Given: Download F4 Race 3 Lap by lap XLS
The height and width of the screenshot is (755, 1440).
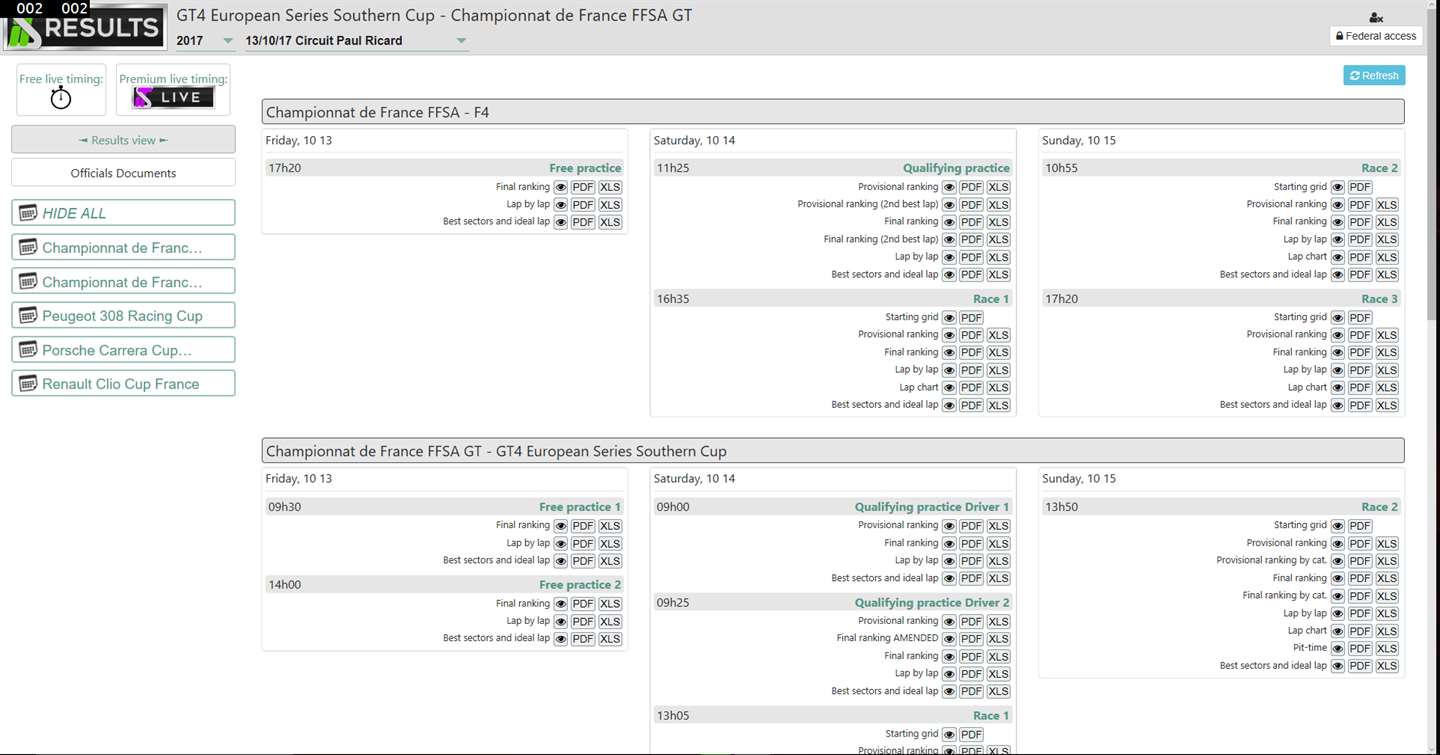Looking at the screenshot, I should click(1387, 370).
